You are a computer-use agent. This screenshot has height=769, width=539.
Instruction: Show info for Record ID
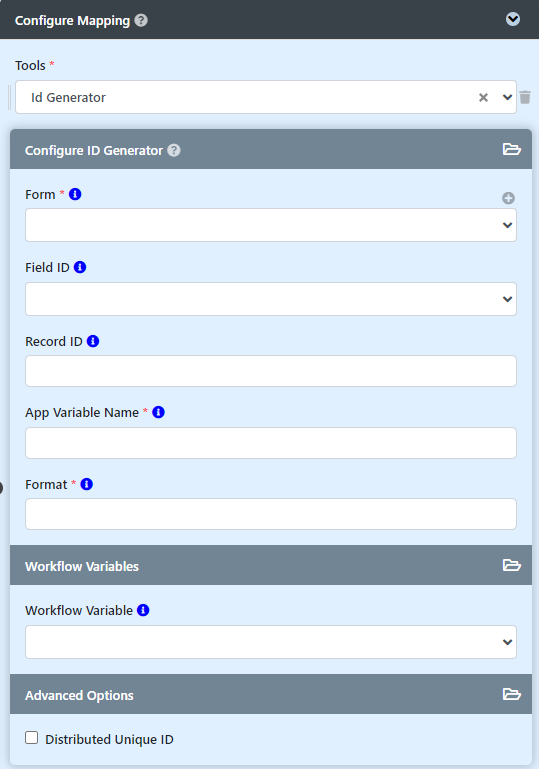click(93, 341)
